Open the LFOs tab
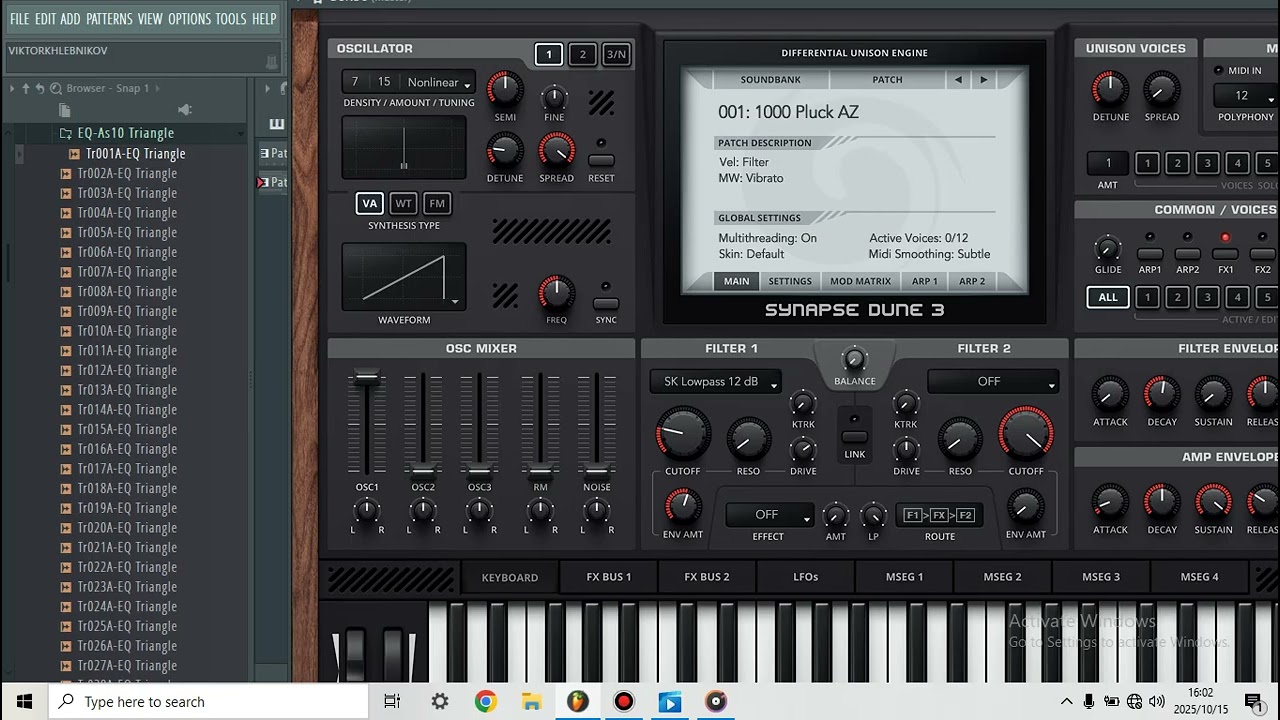 click(805, 577)
